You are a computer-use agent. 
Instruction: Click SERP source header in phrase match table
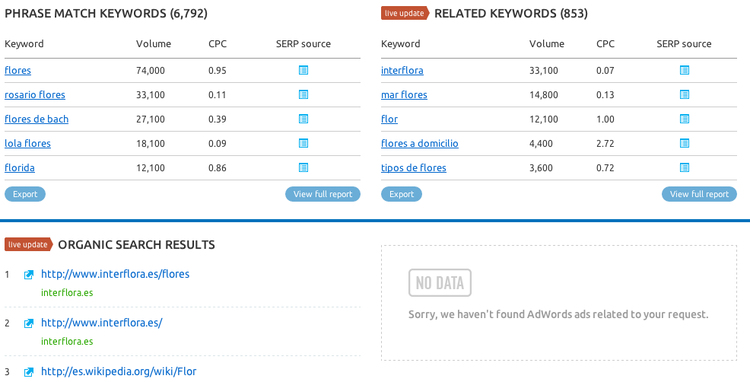[303, 44]
